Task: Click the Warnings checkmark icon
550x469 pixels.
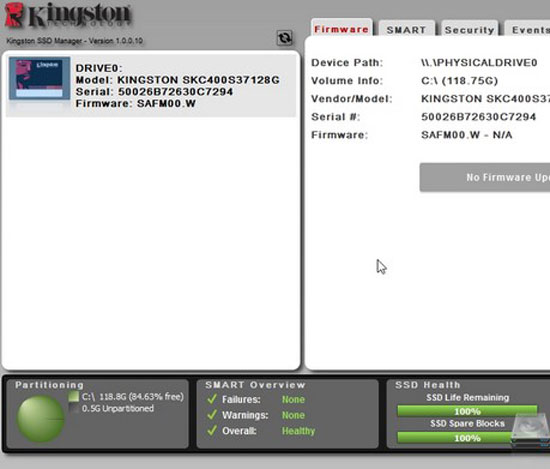Action: coord(212,415)
